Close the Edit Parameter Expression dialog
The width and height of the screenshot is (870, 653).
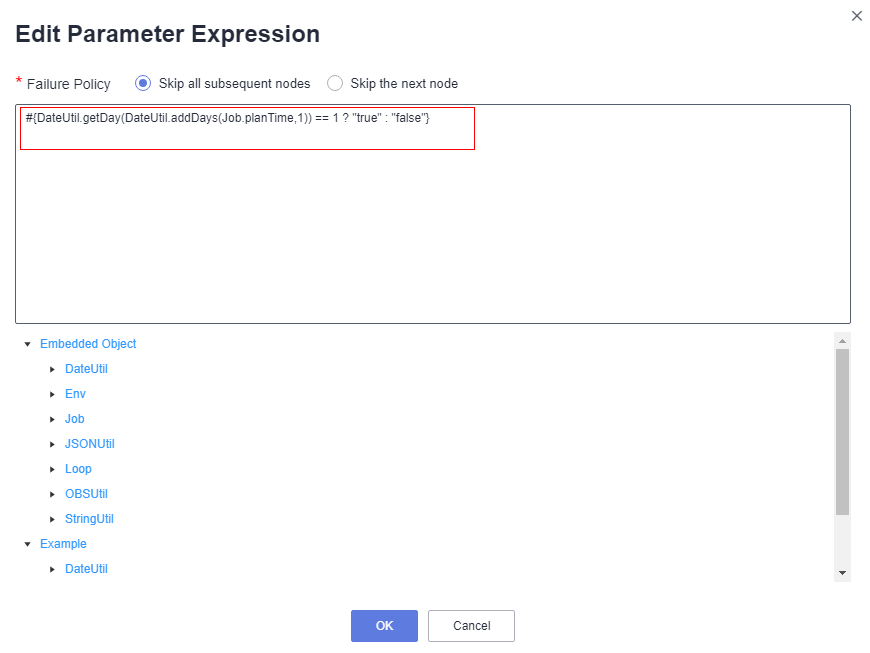click(856, 16)
